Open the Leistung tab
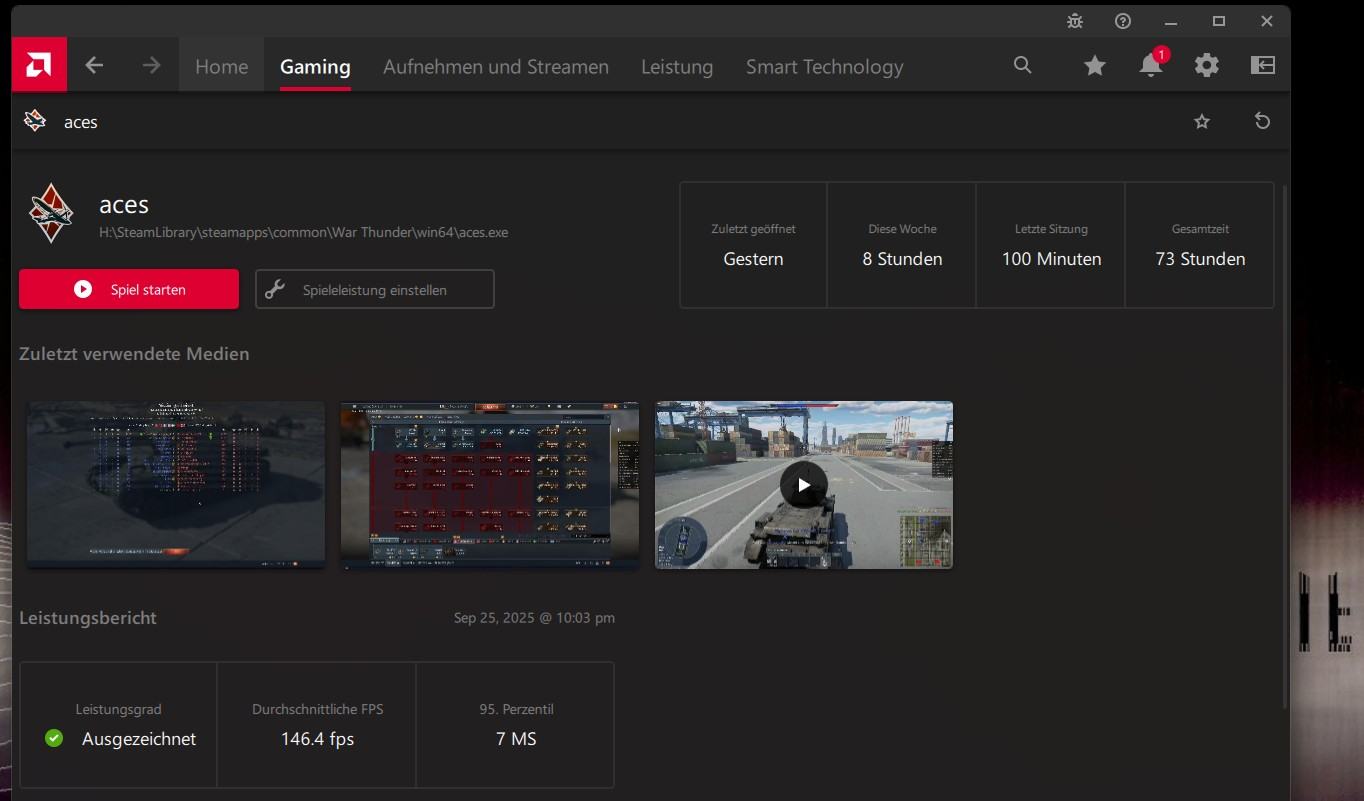This screenshot has width=1364, height=801. [x=677, y=67]
